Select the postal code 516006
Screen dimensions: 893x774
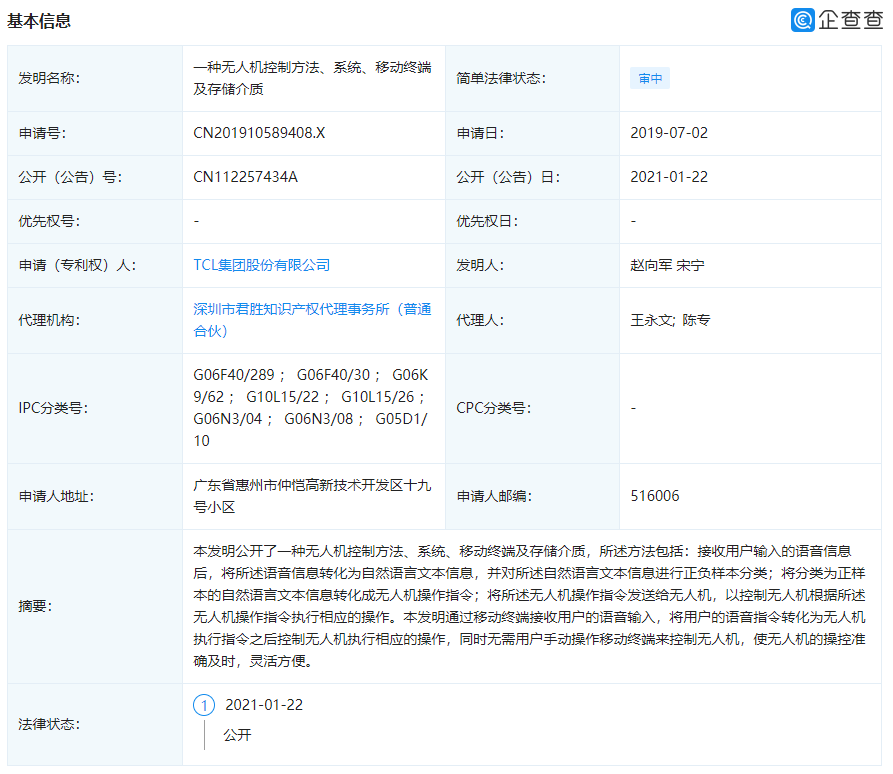pyautogui.click(x=654, y=496)
